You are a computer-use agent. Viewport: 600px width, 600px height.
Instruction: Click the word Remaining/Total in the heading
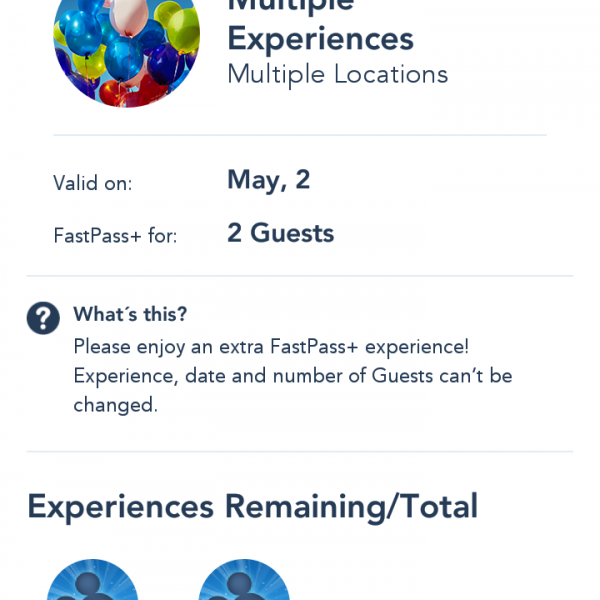click(351, 507)
